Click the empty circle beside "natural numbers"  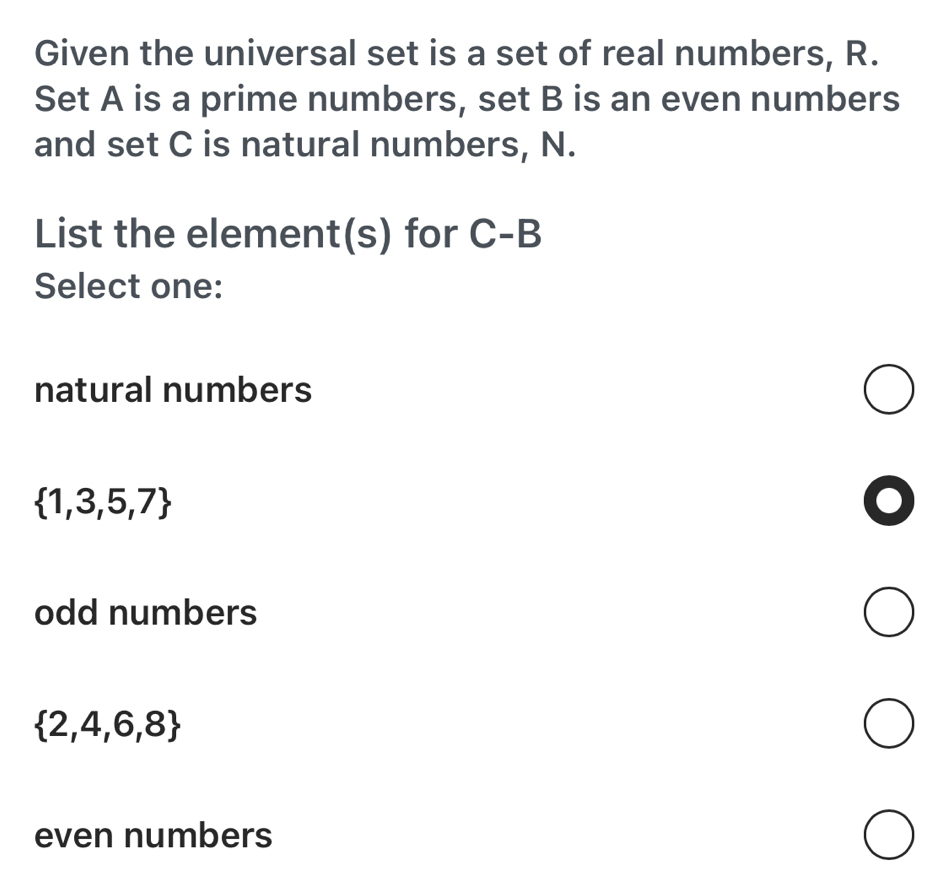pos(888,390)
